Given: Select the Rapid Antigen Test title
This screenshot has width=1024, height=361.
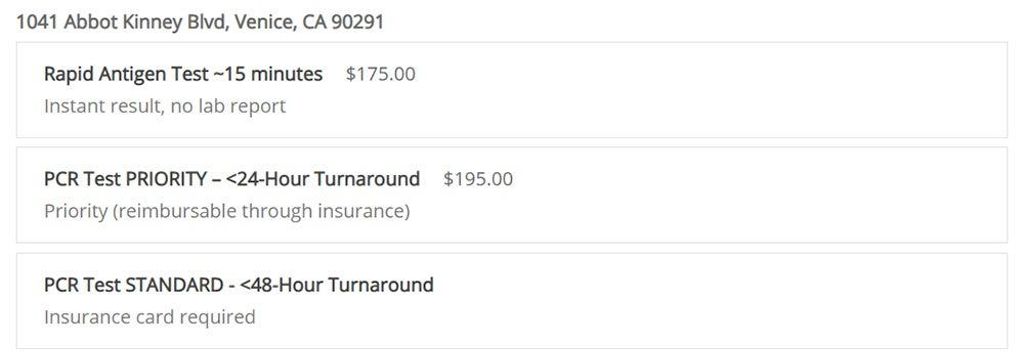Looking at the screenshot, I should pos(183,74).
